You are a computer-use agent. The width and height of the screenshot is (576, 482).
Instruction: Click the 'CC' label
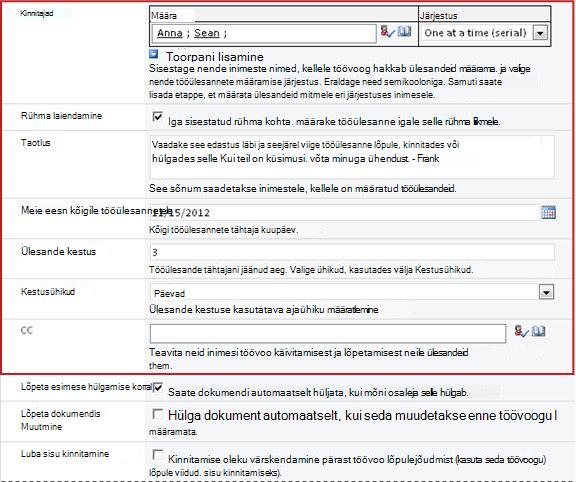pyautogui.click(x=27, y=330)
